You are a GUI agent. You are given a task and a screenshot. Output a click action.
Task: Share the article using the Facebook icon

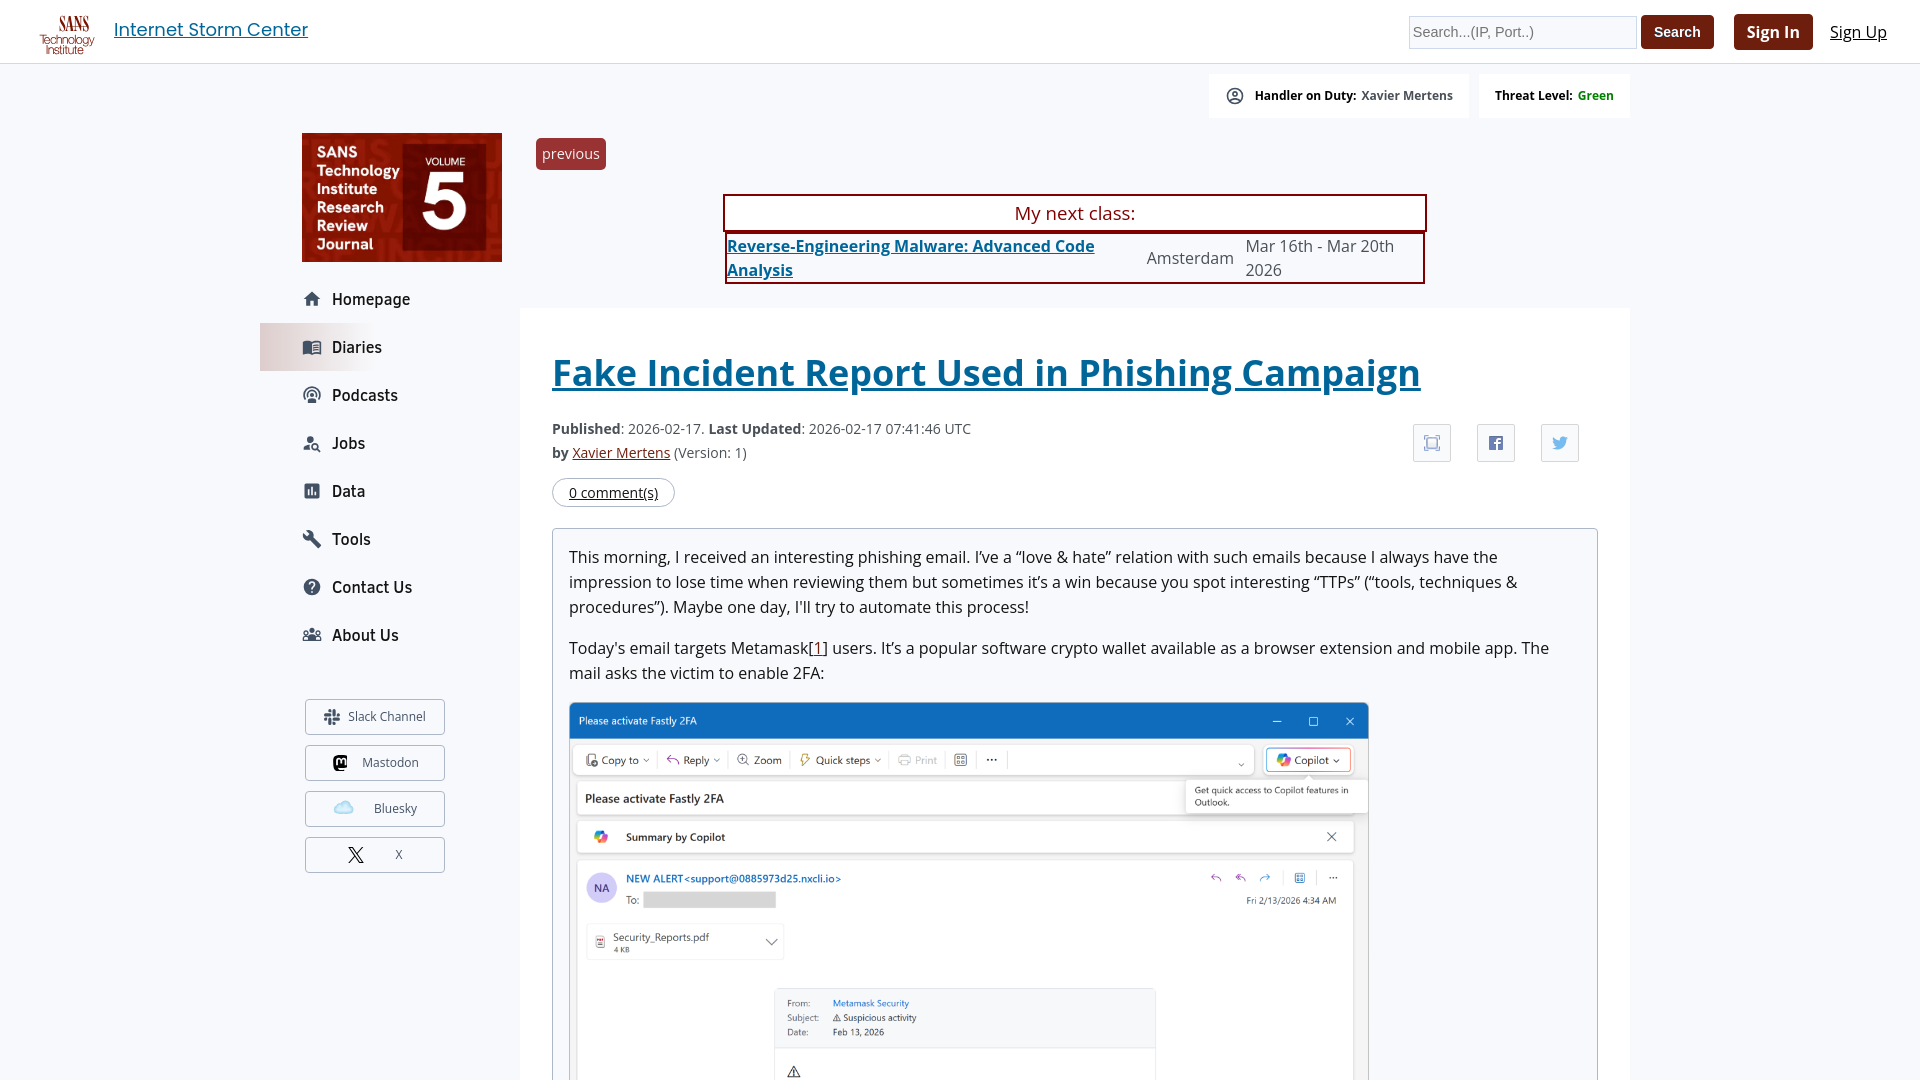pyautogui.click(x=1495, y=442)
